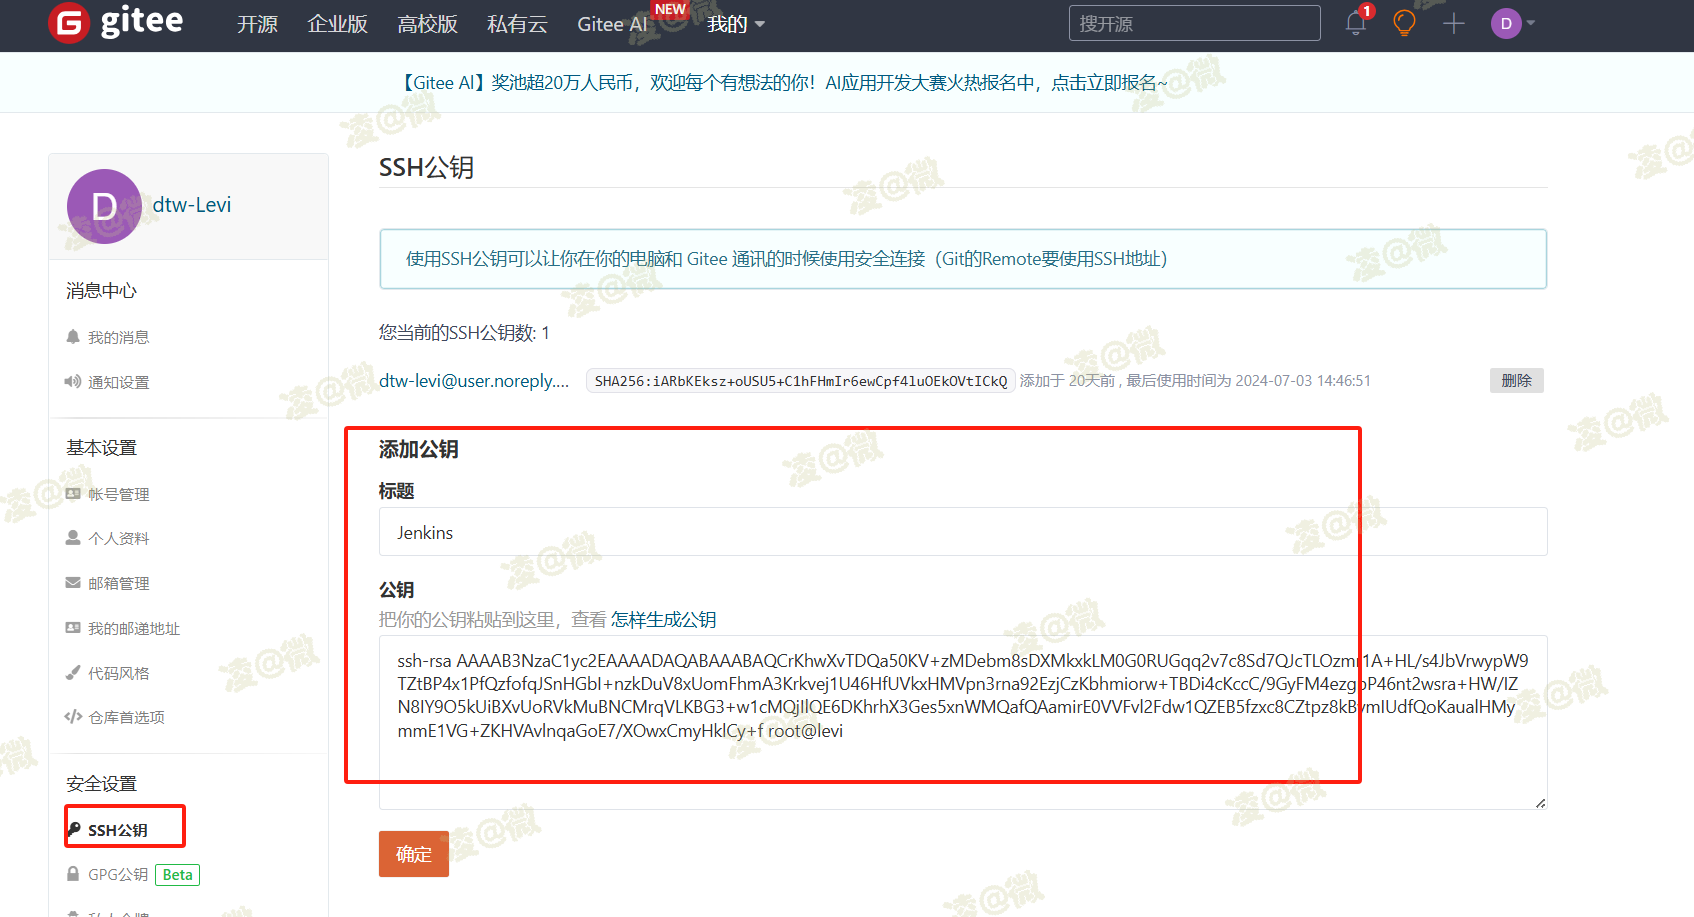
Task: Open 帐号管理 in sidebar
Action: 118,495
